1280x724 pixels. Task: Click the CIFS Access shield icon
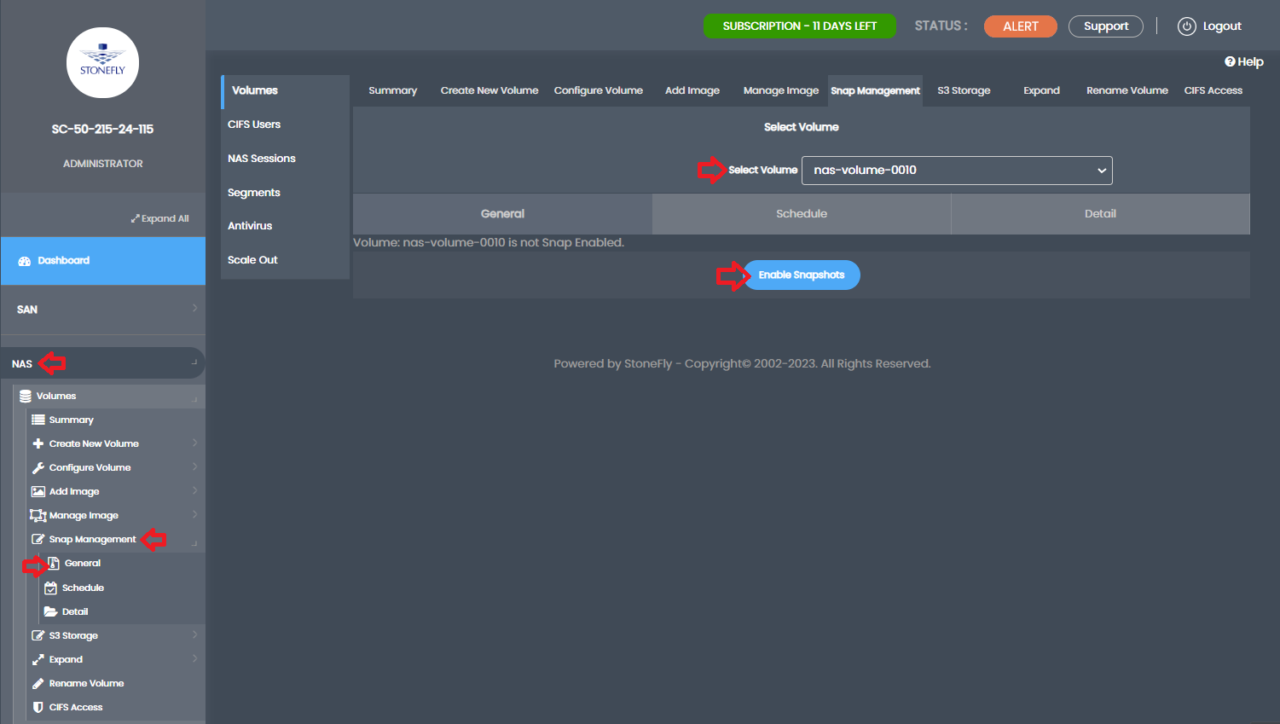click(38, 707)
